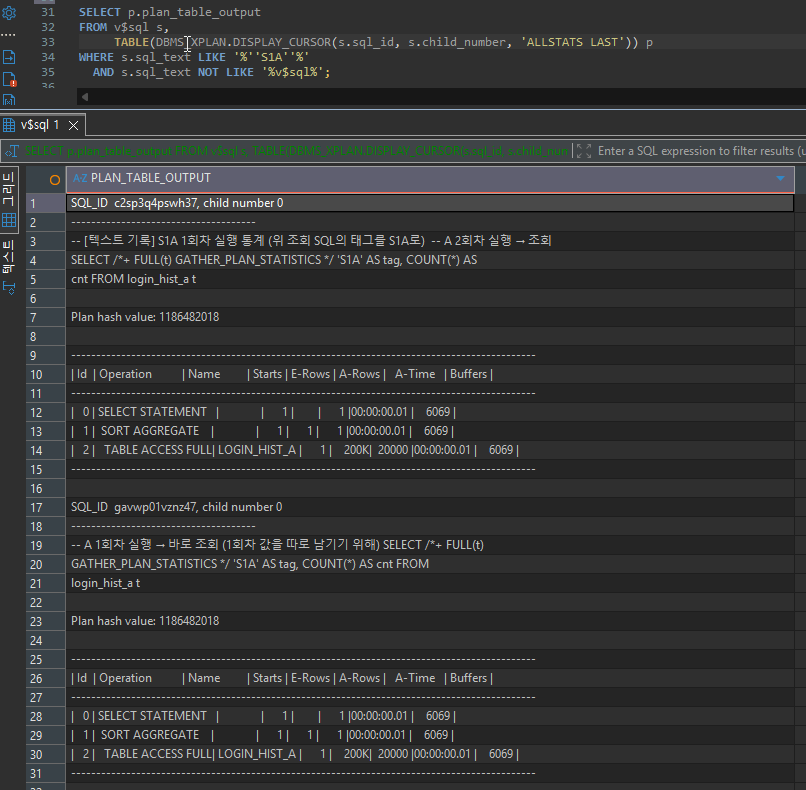The height and width of the screenshot is (790, 806).
Task: Click the file icon with red error badge
Action: (x=9, y=80)
